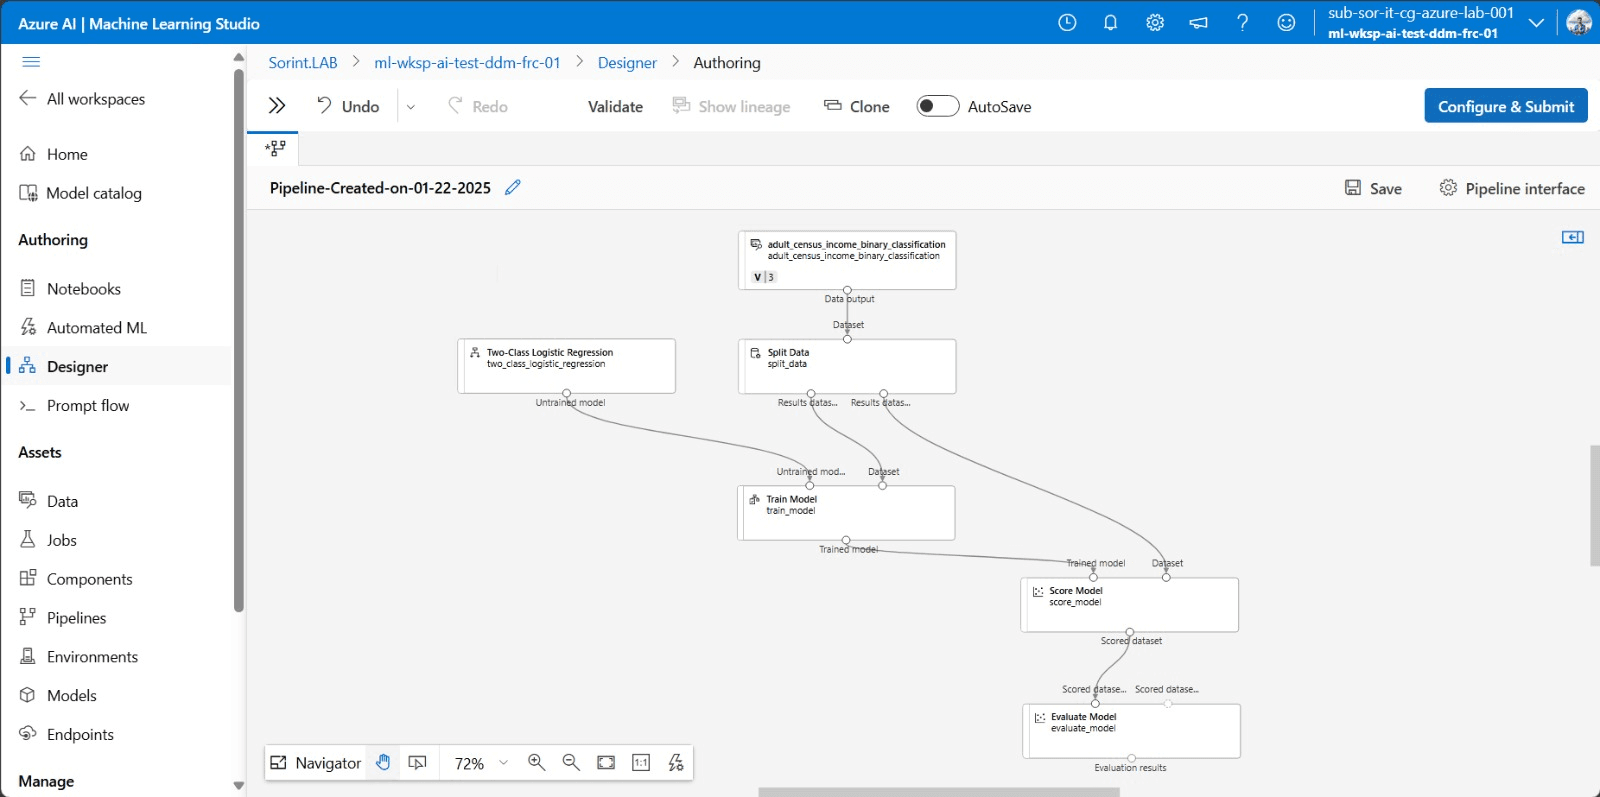This screenshot has height=797, width=1600.
Task: Toggle the AutoSave switch
Action: (938, 106)
